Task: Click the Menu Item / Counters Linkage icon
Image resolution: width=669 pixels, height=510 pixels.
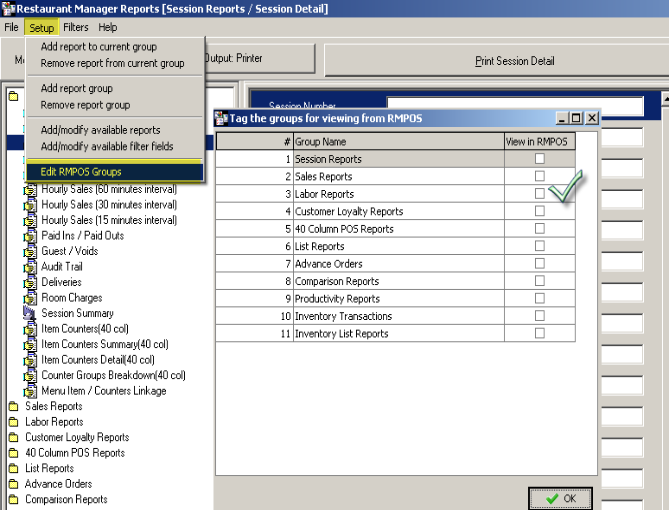Action: click(x=30, y=391)
